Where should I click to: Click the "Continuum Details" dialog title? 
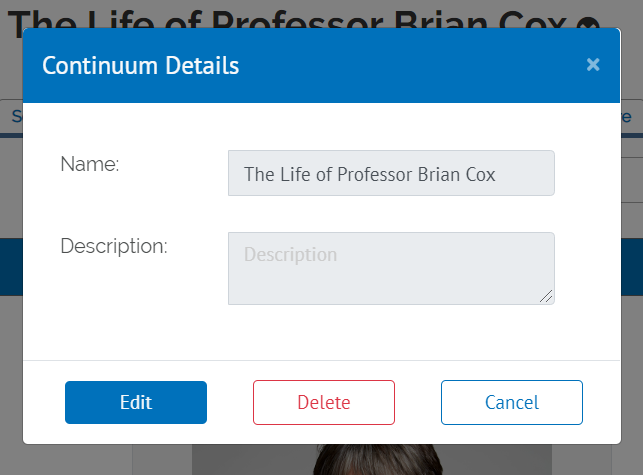[140, 66]
